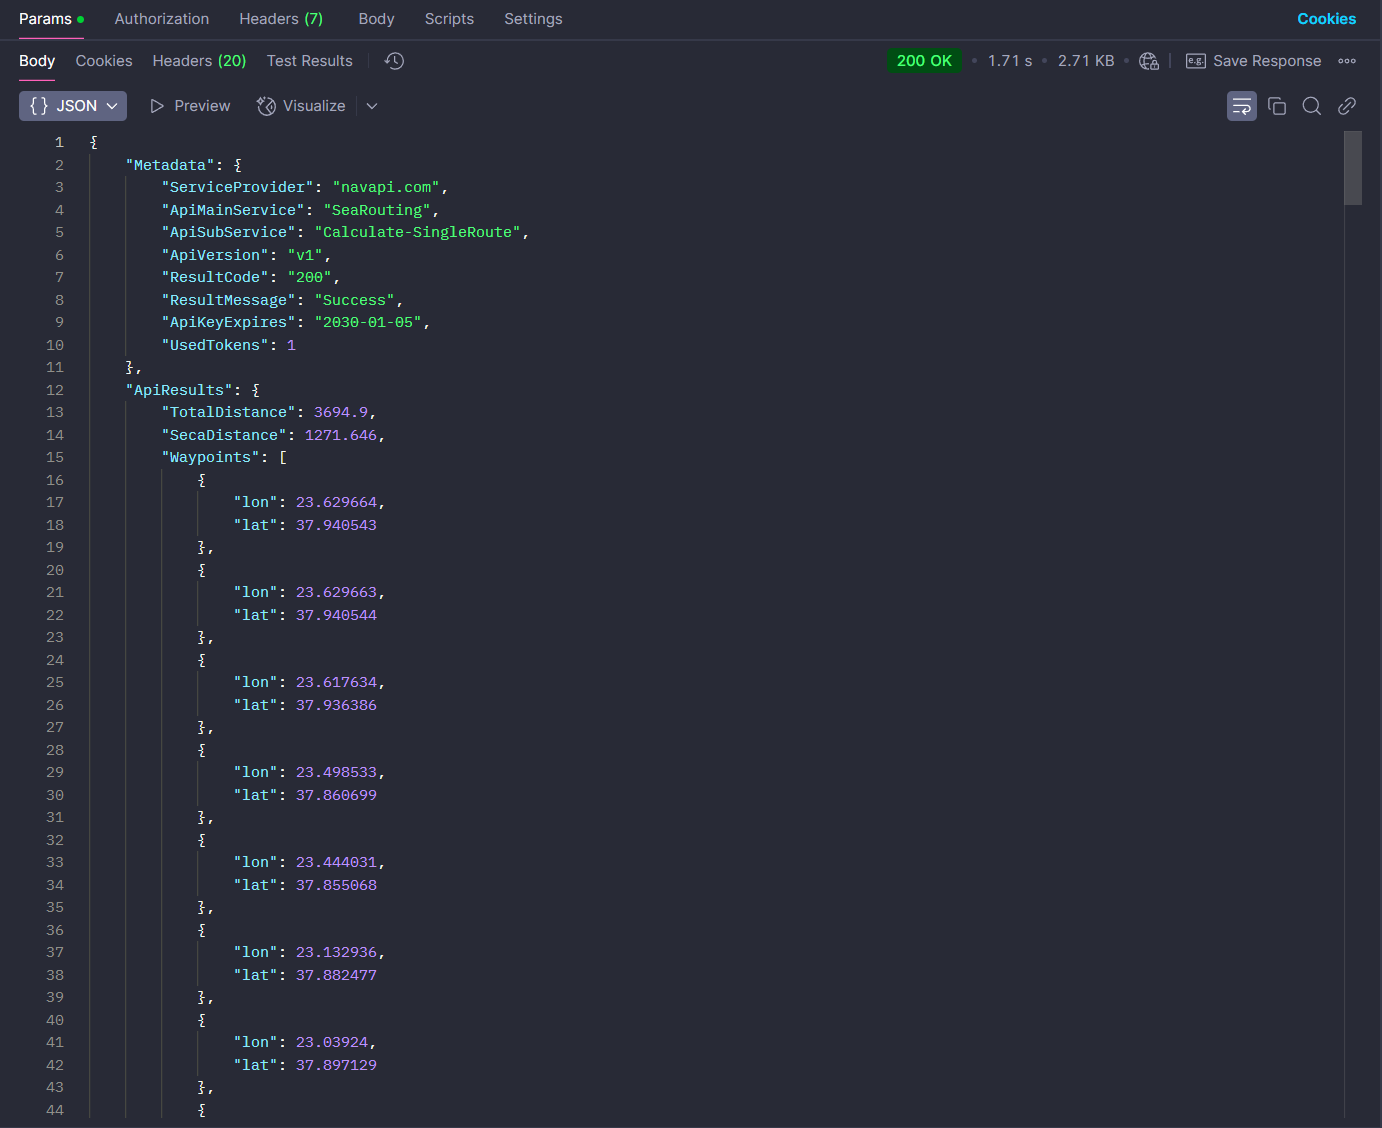
Task: Toggle word wrap in response body
Action: (1241, 106)
